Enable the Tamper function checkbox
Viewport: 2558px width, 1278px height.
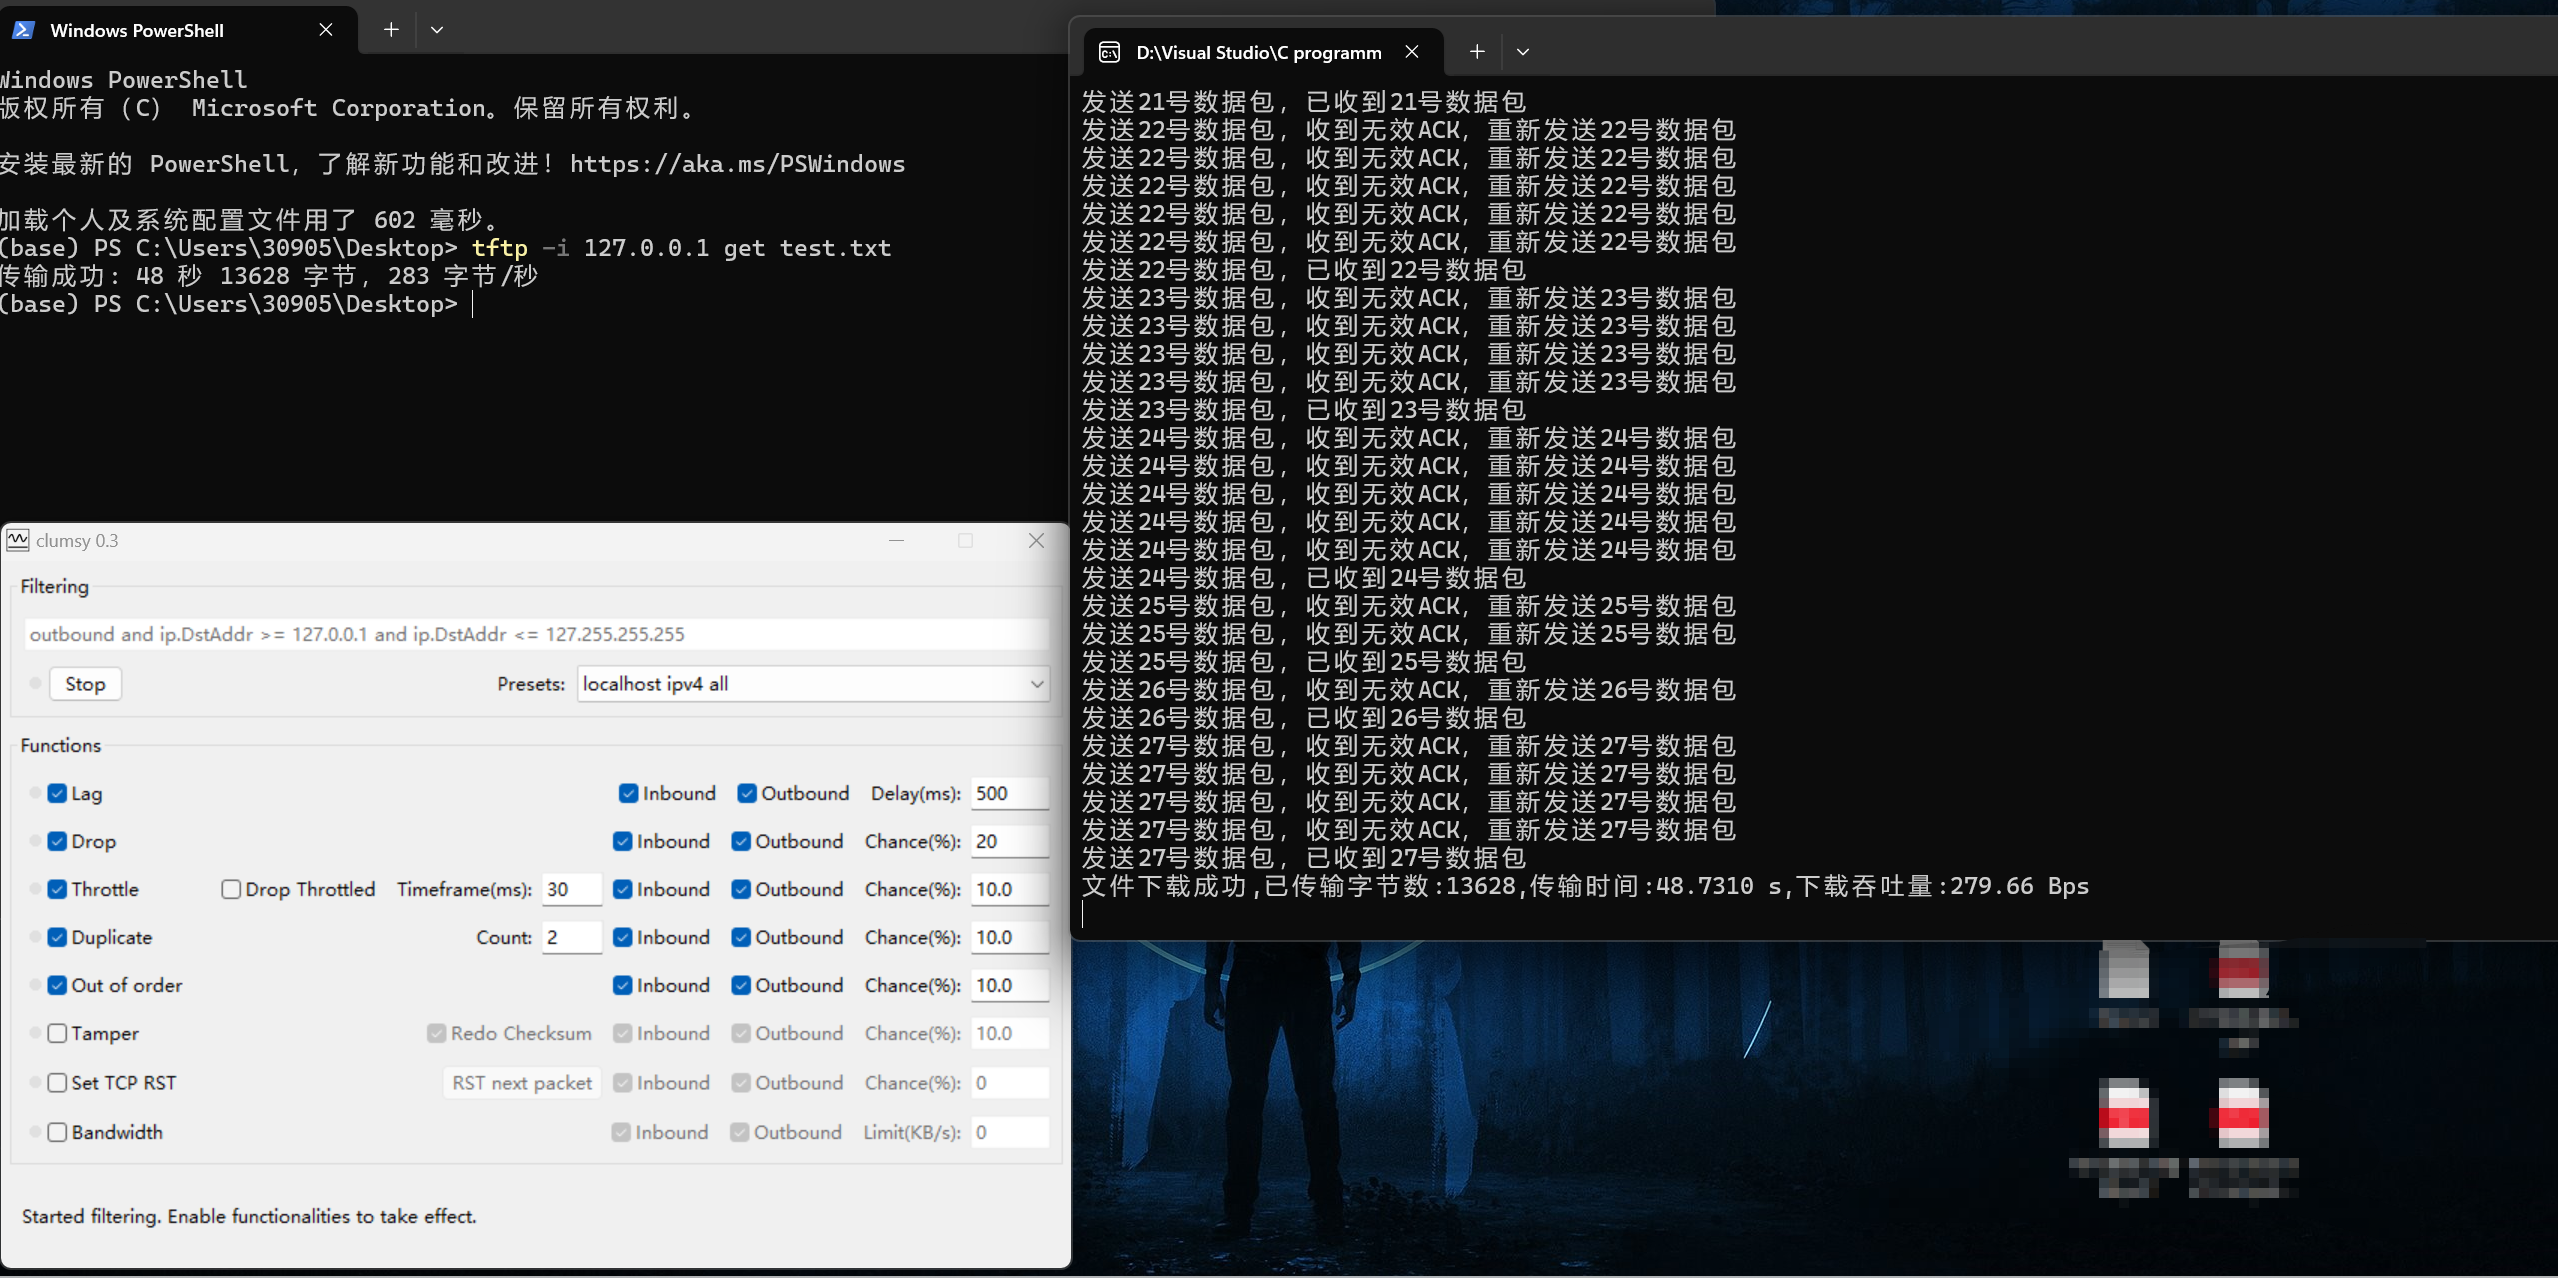[57, 1033]
